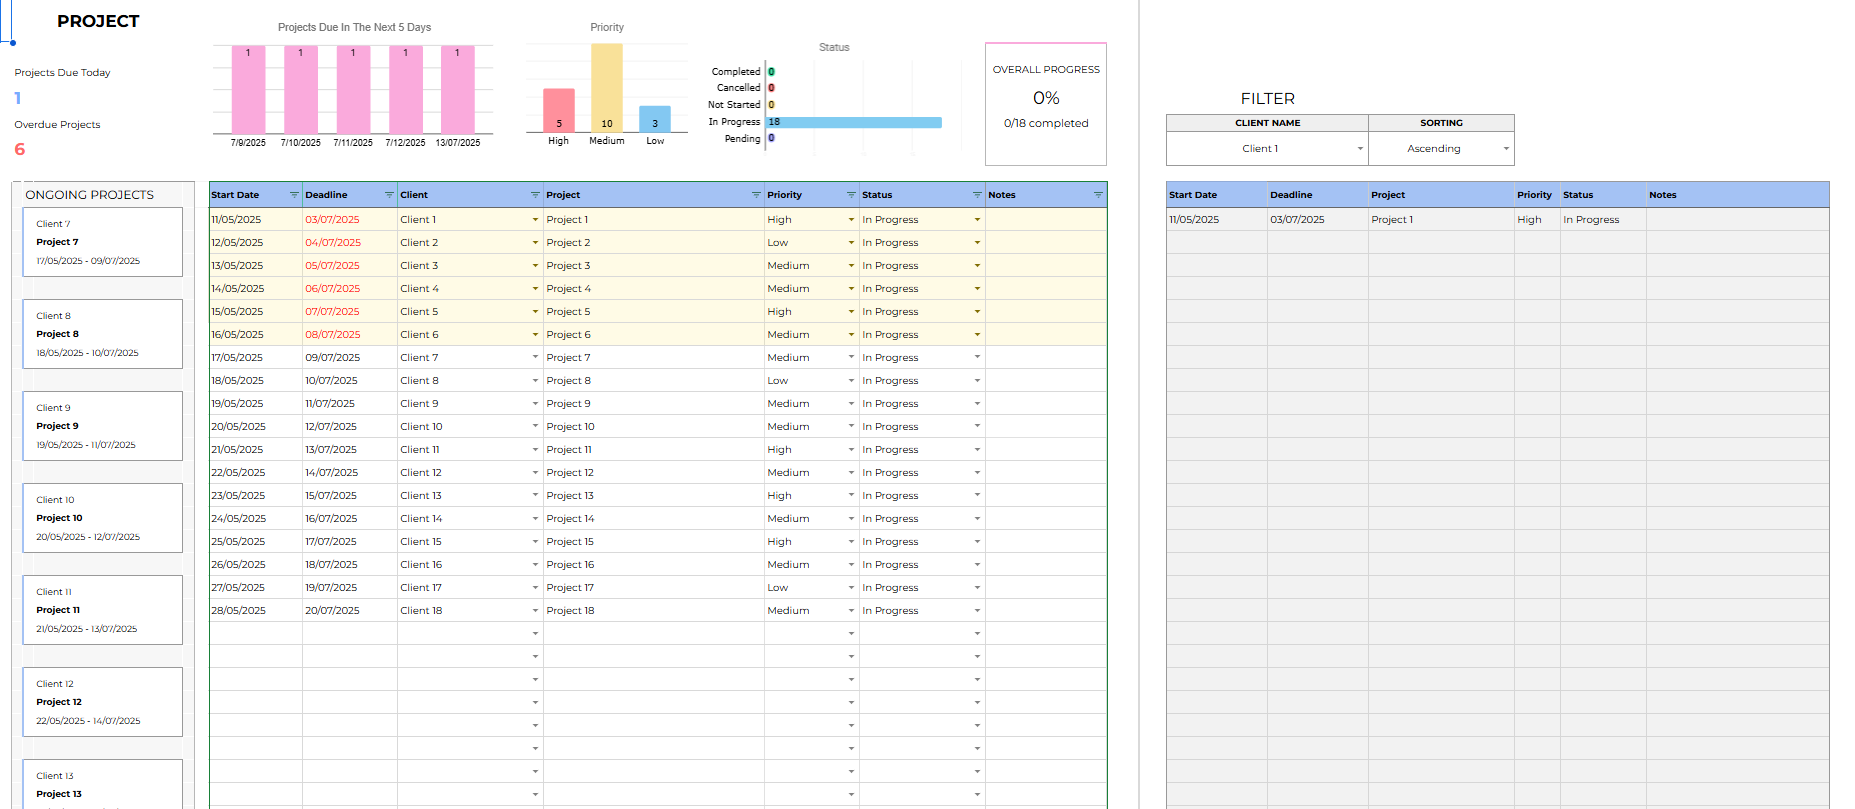Image resolution: width=1855 pixels, height=809 pixels.
Task: Select the Project 7 ongoing project card
Action: pos(102,242)
